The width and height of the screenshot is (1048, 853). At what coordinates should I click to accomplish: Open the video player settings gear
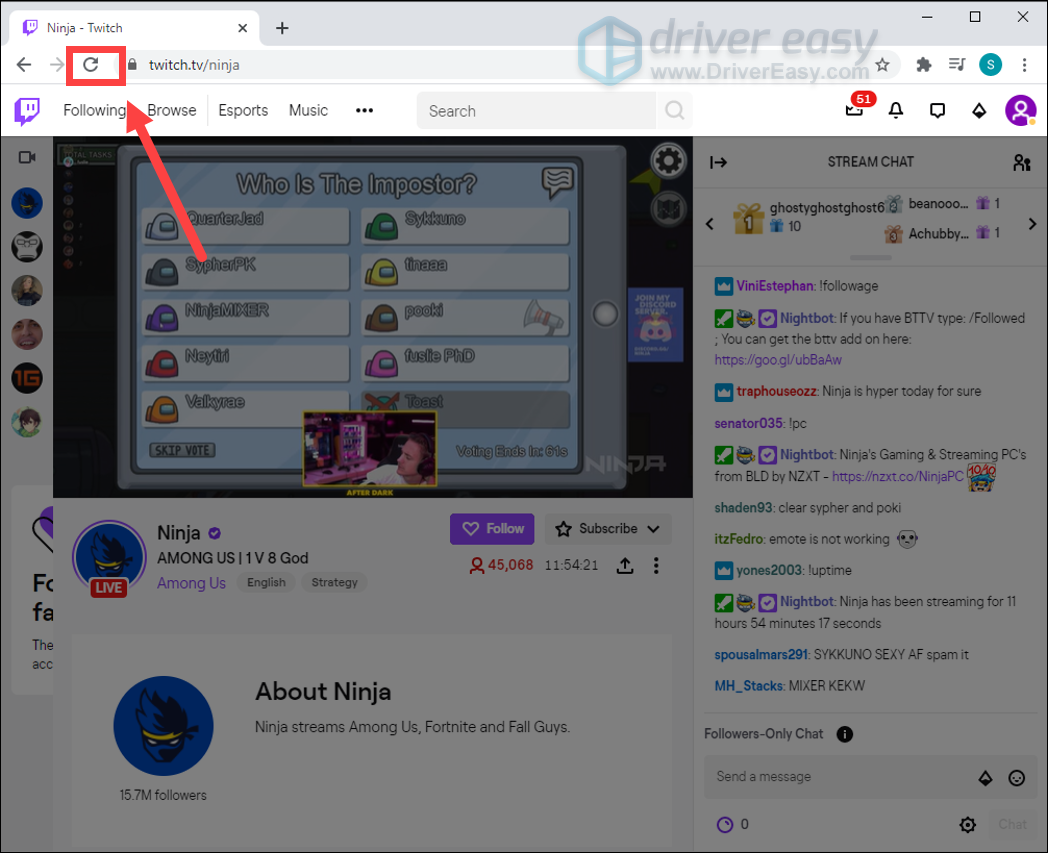666,159
